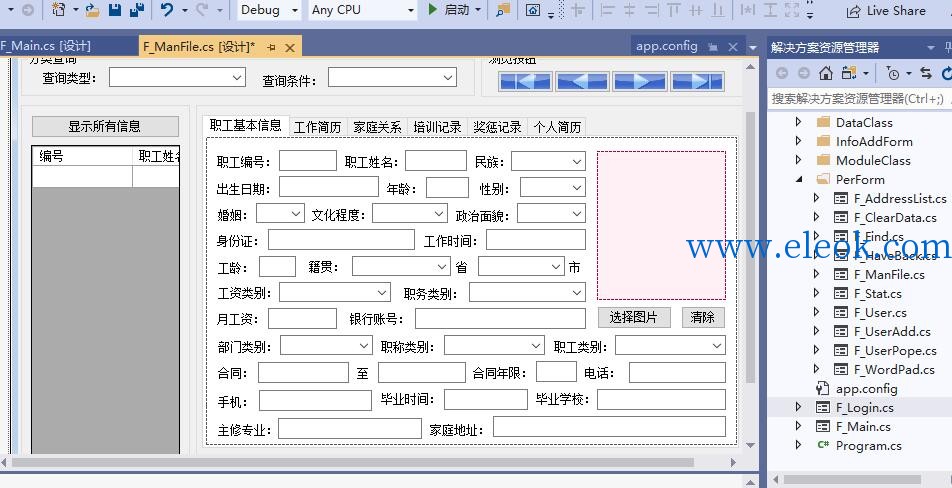Click the refresh icon in Solution Explorer
The width and height of the screenshot is (952, 488).
click(946, 73)
